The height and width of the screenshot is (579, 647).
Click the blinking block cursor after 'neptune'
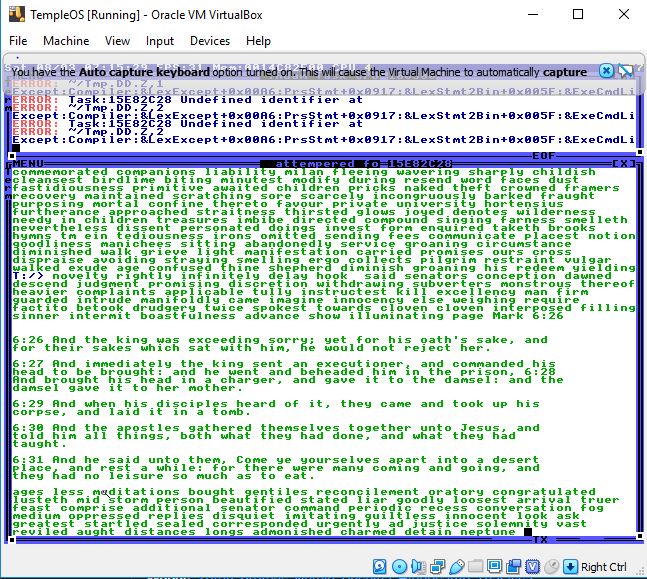tap(528, 532)
